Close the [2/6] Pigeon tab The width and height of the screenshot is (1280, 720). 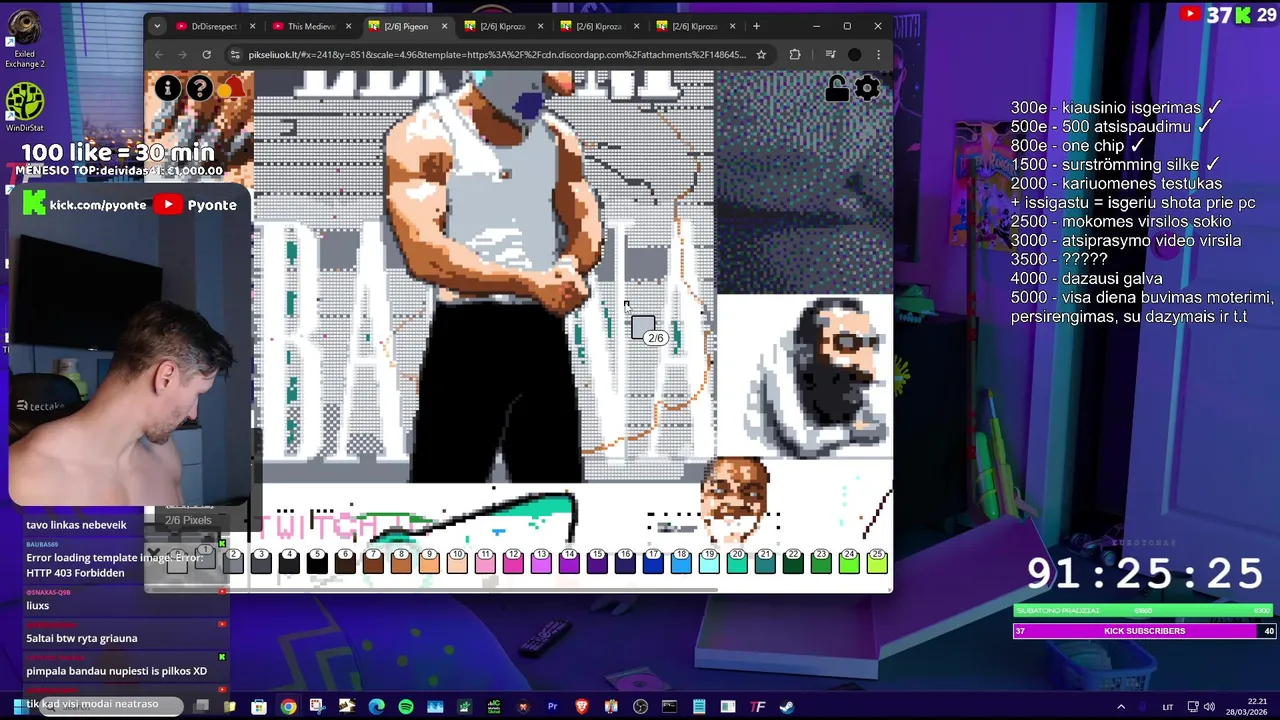(x=444, y=26)
